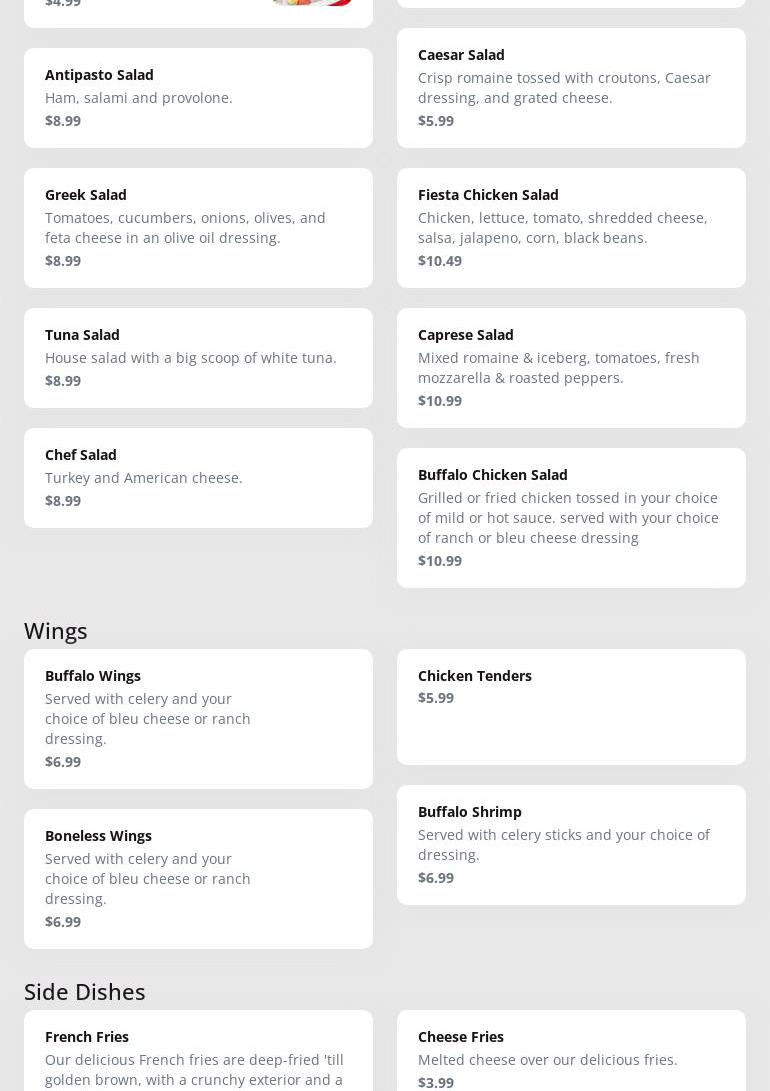Click the $10.49 price label

440,261
